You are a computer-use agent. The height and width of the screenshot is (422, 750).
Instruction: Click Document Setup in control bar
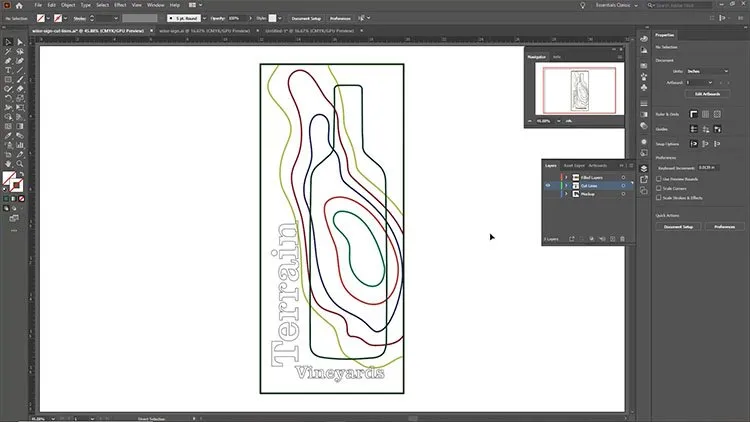tap(306, 18)
